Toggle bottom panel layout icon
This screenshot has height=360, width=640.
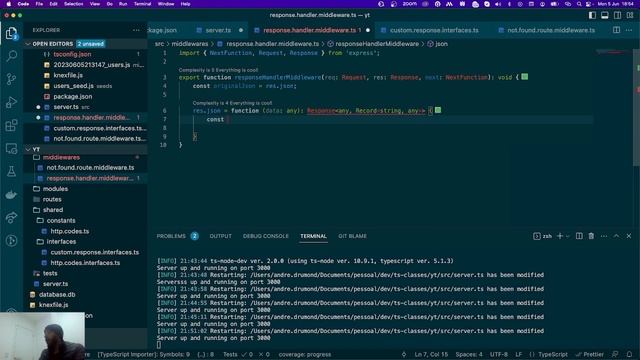[x=605, y=15]
